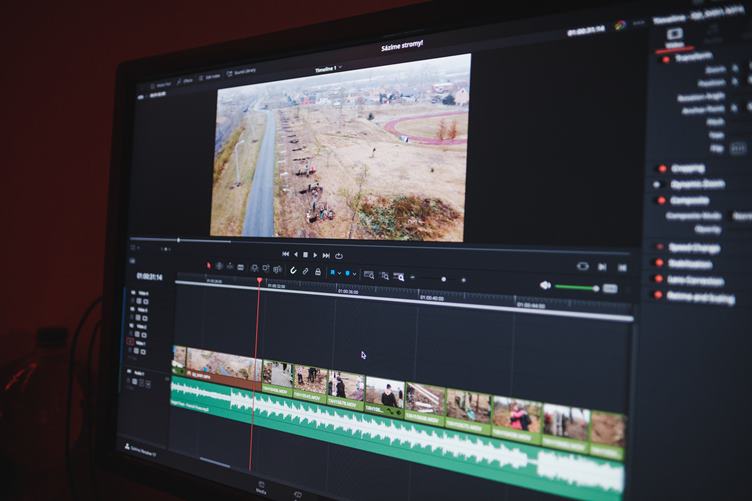Click the timeline zoom slider handle

click(x=444, y=279)
